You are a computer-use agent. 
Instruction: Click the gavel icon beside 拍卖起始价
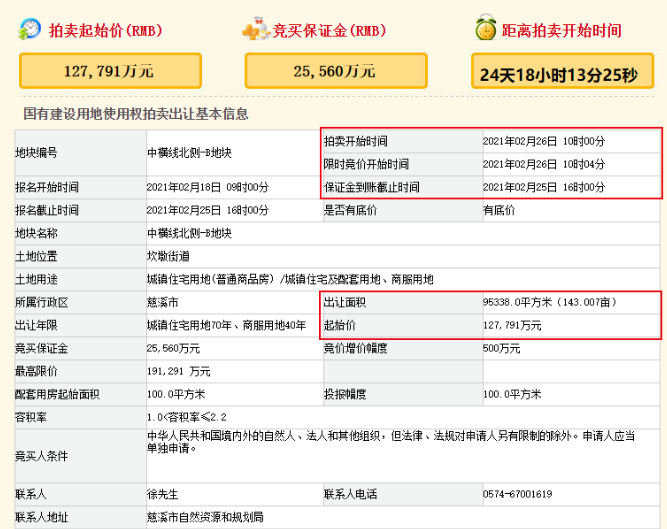(x=30, y=28)
